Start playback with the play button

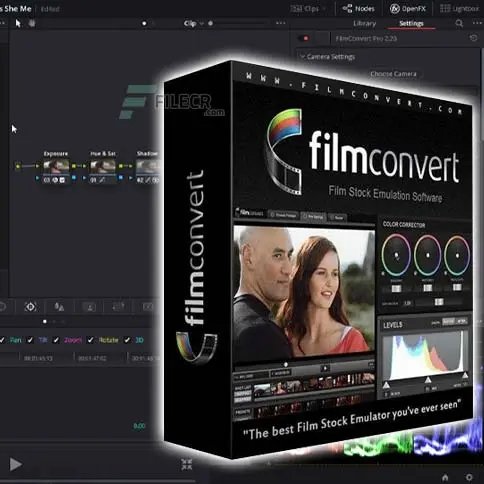pos(15,464)
